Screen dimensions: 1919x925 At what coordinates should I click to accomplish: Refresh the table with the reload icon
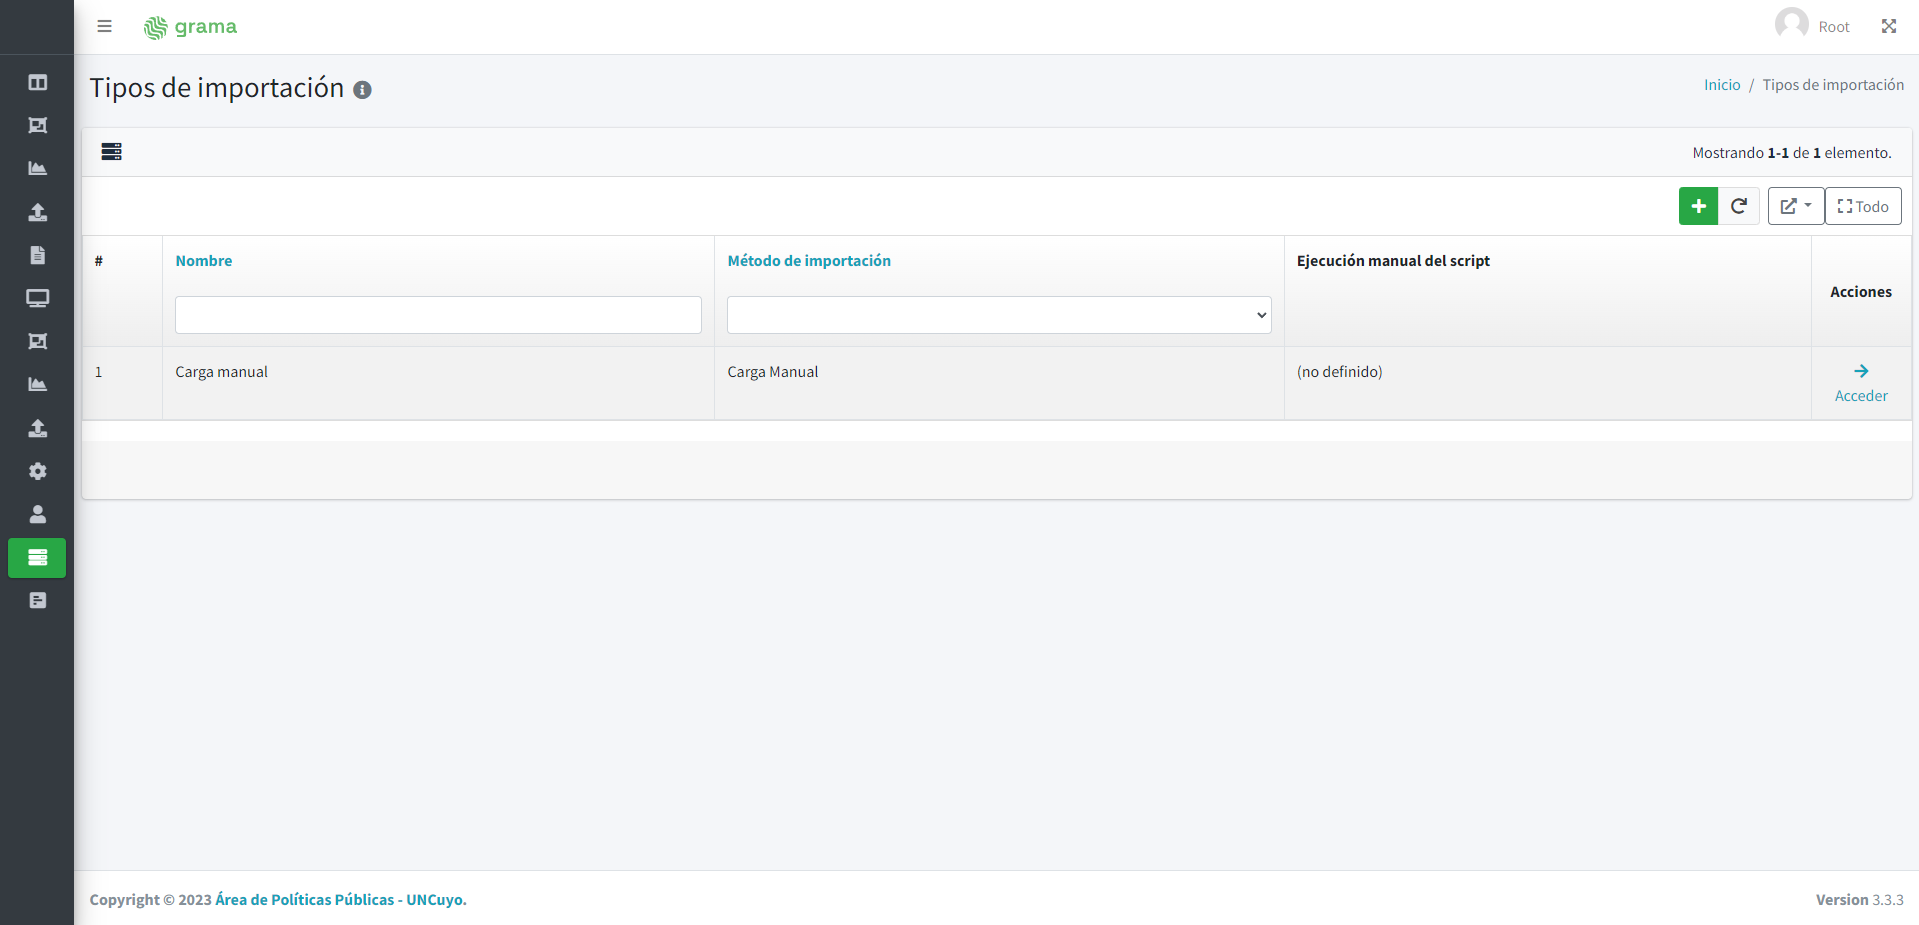tap(1739, 206)
